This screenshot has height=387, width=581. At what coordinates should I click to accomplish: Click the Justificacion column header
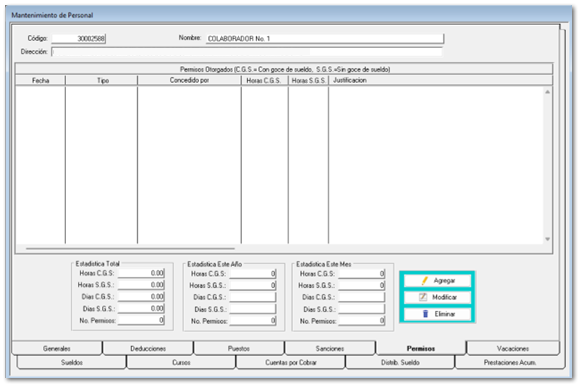click(441, 80)
